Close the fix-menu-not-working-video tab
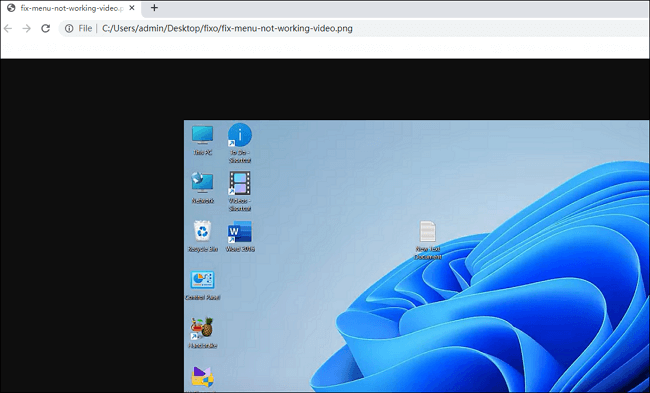Image resolution: width=650 pixels, height=393 pixels. [132, 8]
